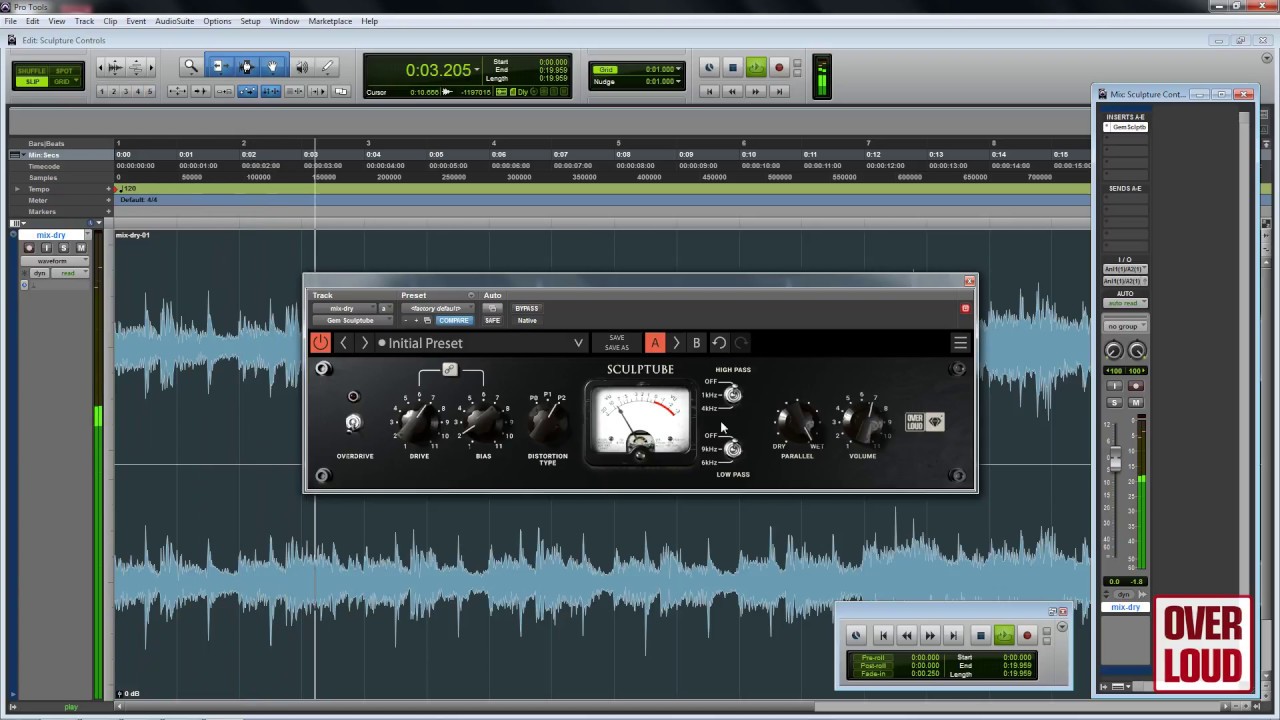This screenshot has height=720, width=1280.
Task: Click the Bias knob
Action: click(484, 423)
